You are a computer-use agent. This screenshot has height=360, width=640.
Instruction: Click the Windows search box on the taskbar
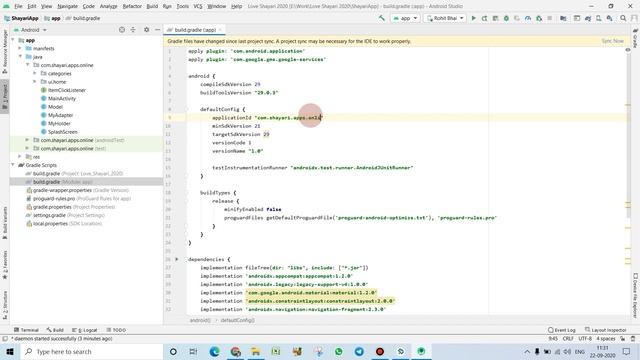click(x=91, y=351)
